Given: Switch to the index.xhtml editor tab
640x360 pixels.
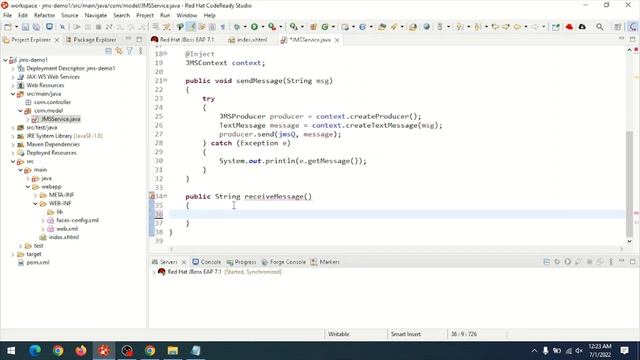Looking at the screenshot, I should point(247,40).
